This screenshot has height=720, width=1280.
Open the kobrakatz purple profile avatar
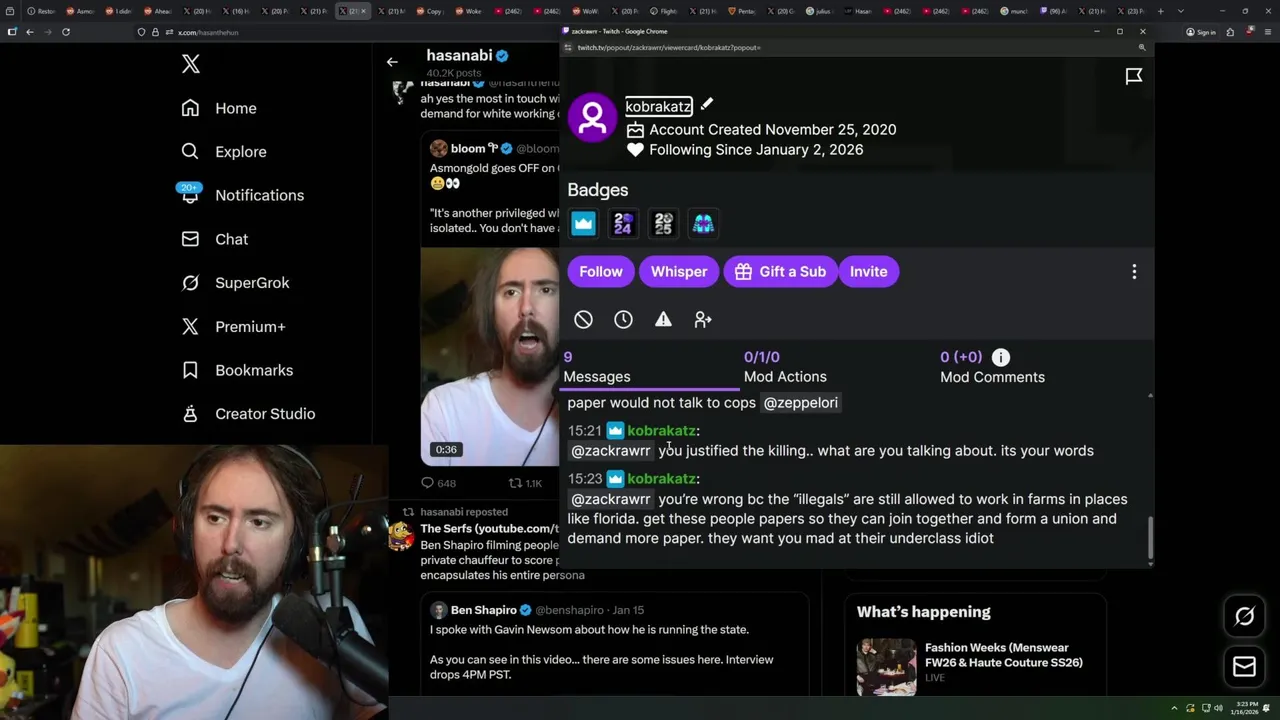click(x=592, y=118)
